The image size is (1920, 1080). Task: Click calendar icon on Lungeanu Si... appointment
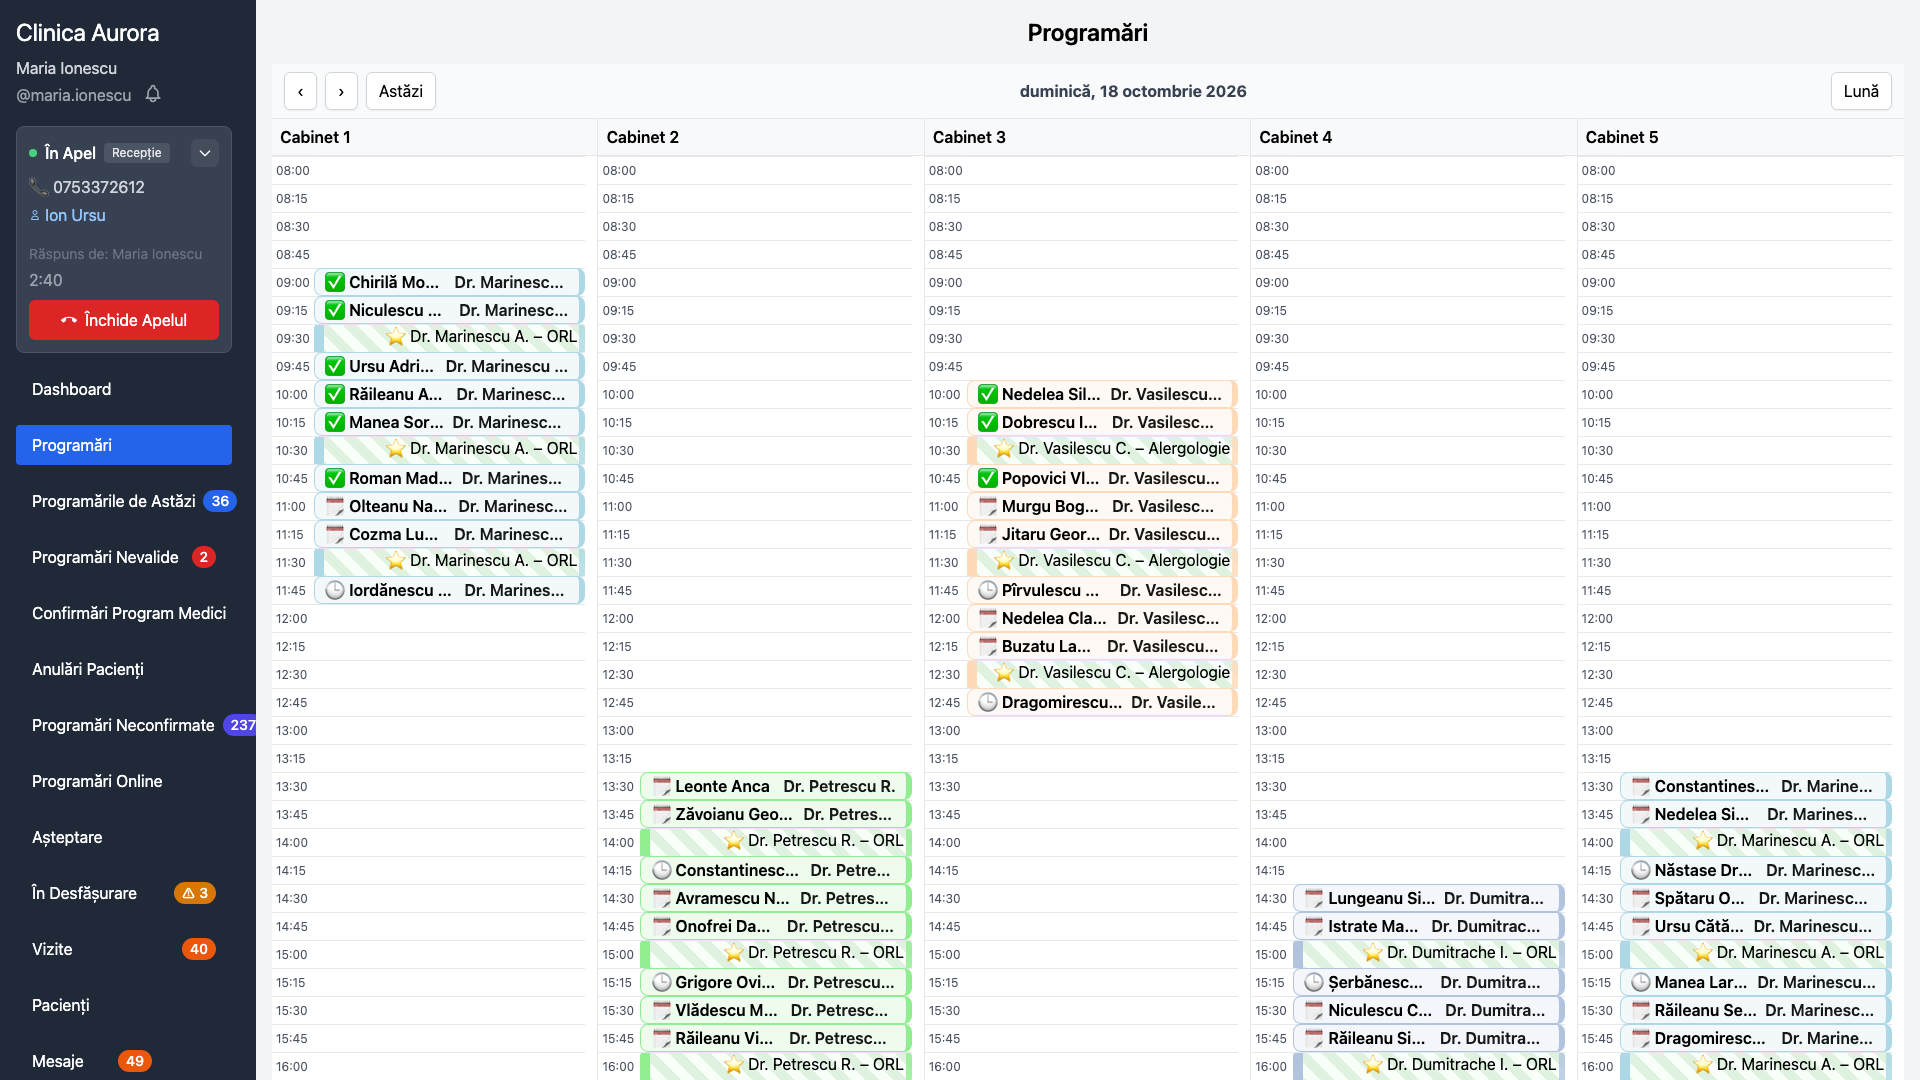click(1314, 898)
